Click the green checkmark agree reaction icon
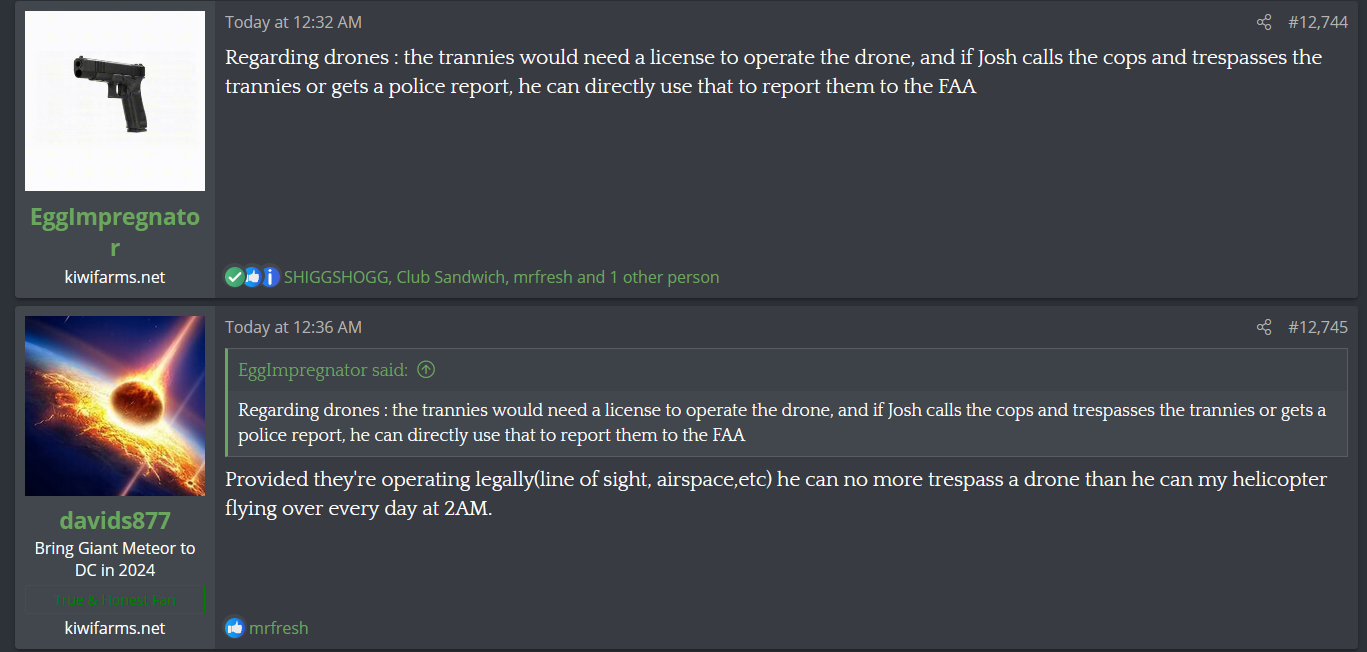The image size is (1367, 652). [235, 277]
